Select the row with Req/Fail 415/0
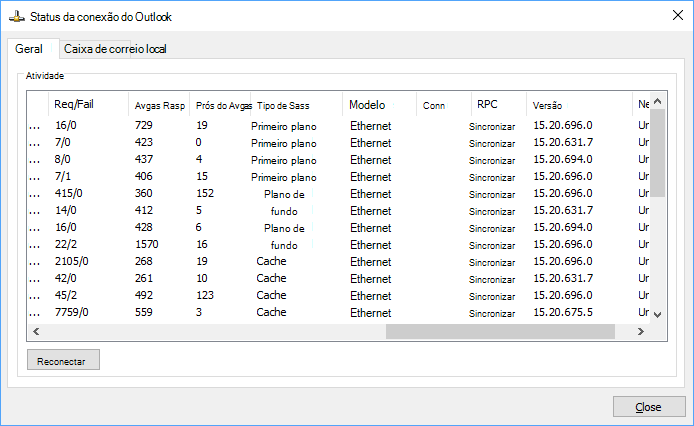Image resolution: width=694 pixels, height=426 pixels. coord(338,194)
